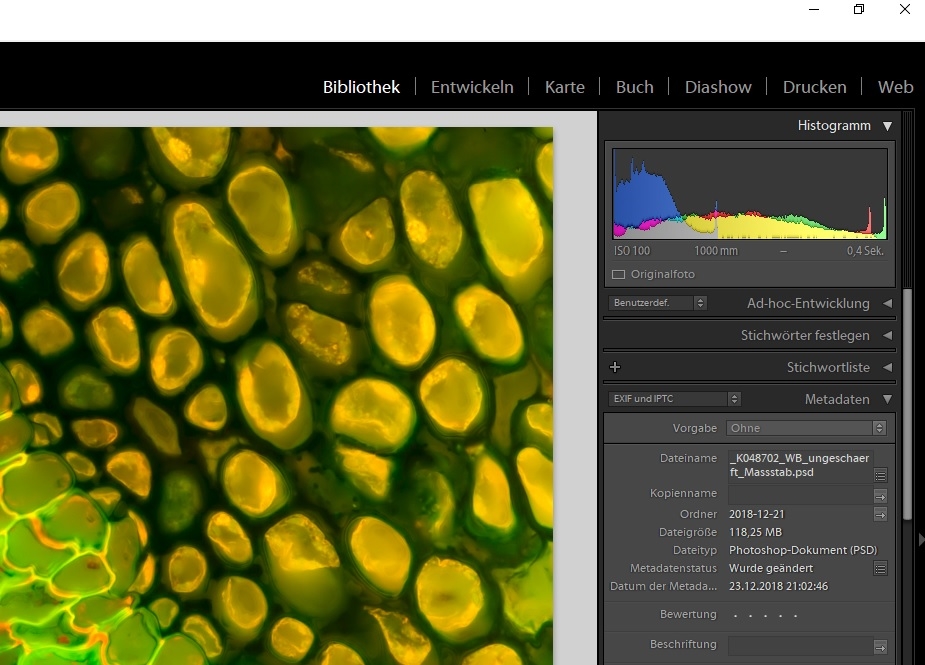Click the histogram graph's blue shadows region
The image size is (925, 665).
tap(642, 200)
